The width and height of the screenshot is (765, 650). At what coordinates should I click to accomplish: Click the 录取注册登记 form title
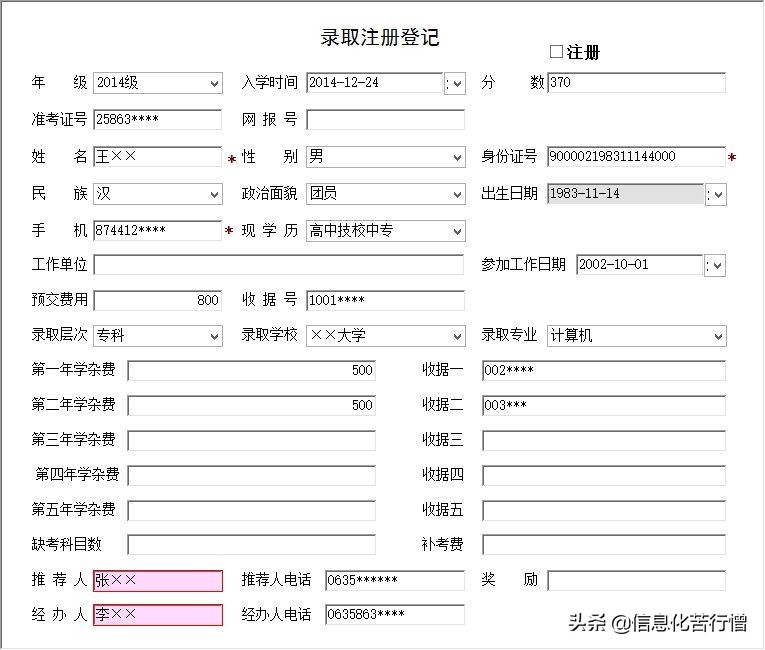tap(380, 38)
